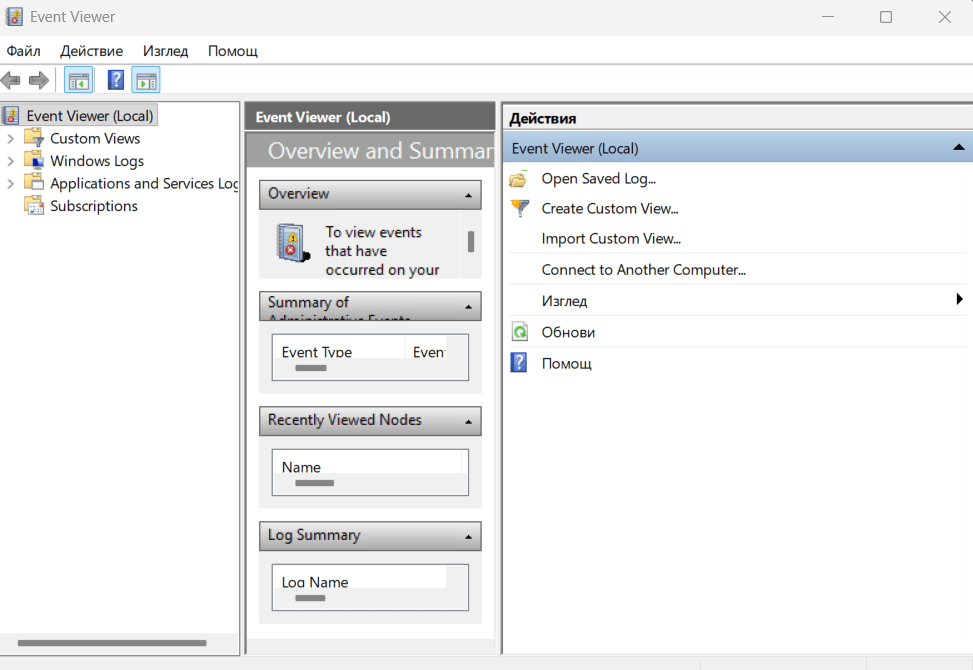Click the Forward arrow toolbar icon
Screen dimensions: 973x670
click(38, 80)
